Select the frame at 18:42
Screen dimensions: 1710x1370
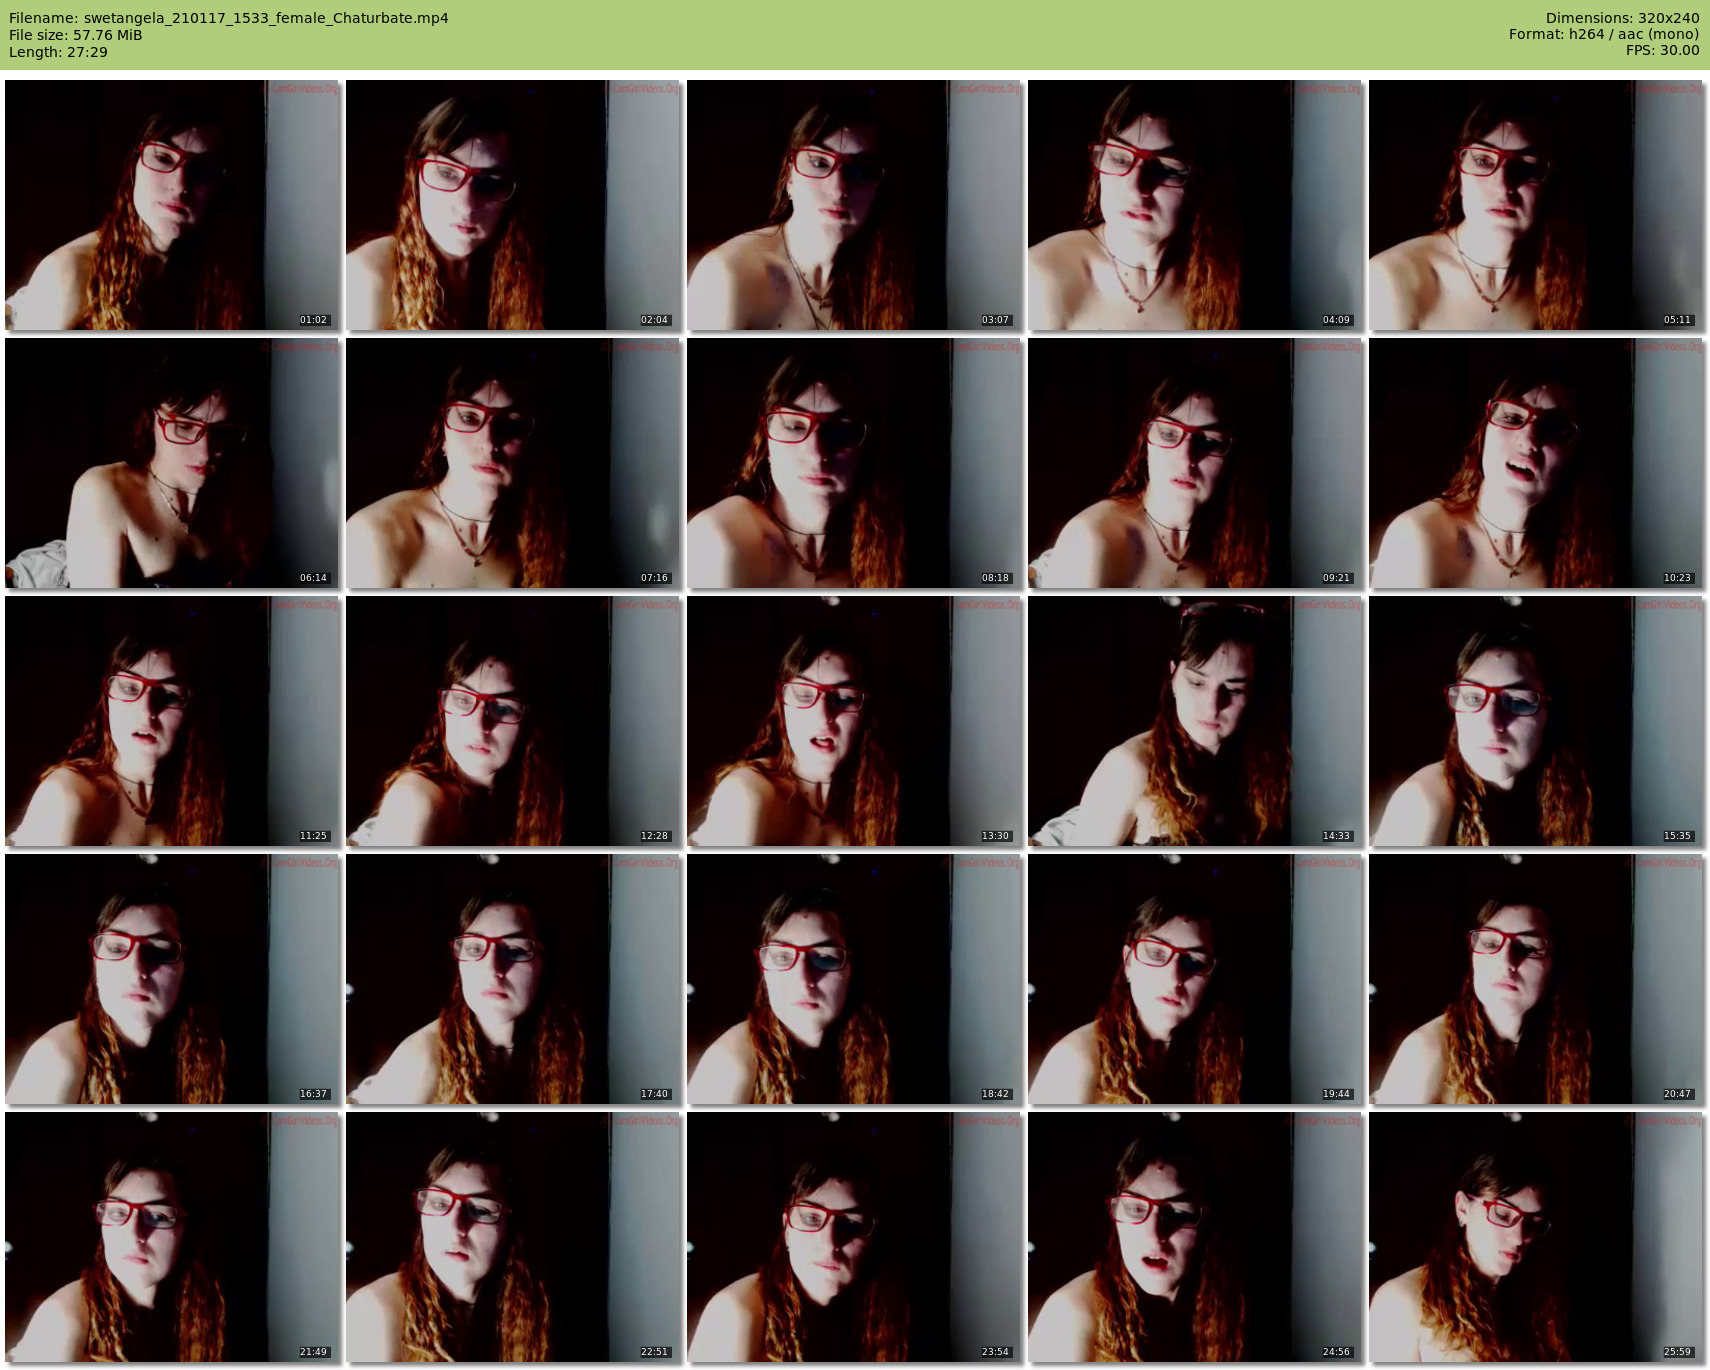(854, 979)
